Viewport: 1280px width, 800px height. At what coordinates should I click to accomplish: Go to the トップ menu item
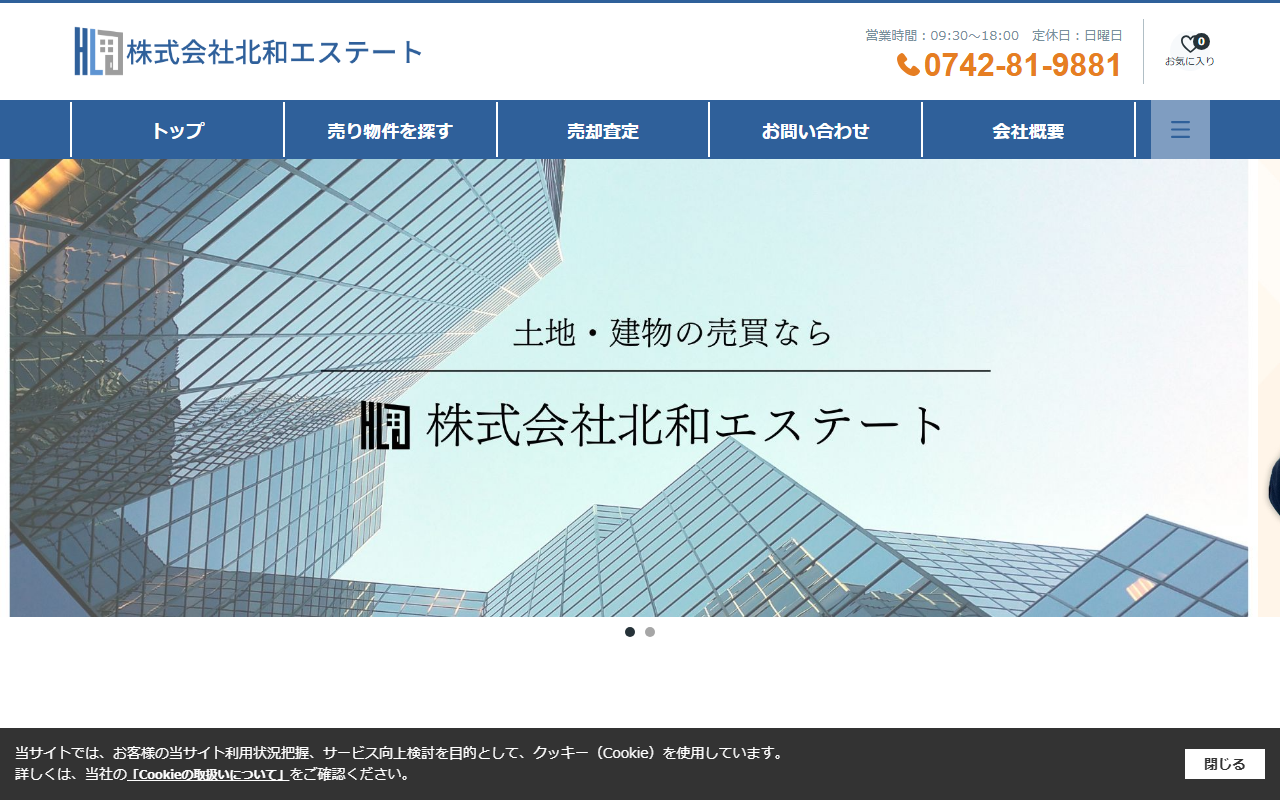pyautogui.click(x=178, y=130)
